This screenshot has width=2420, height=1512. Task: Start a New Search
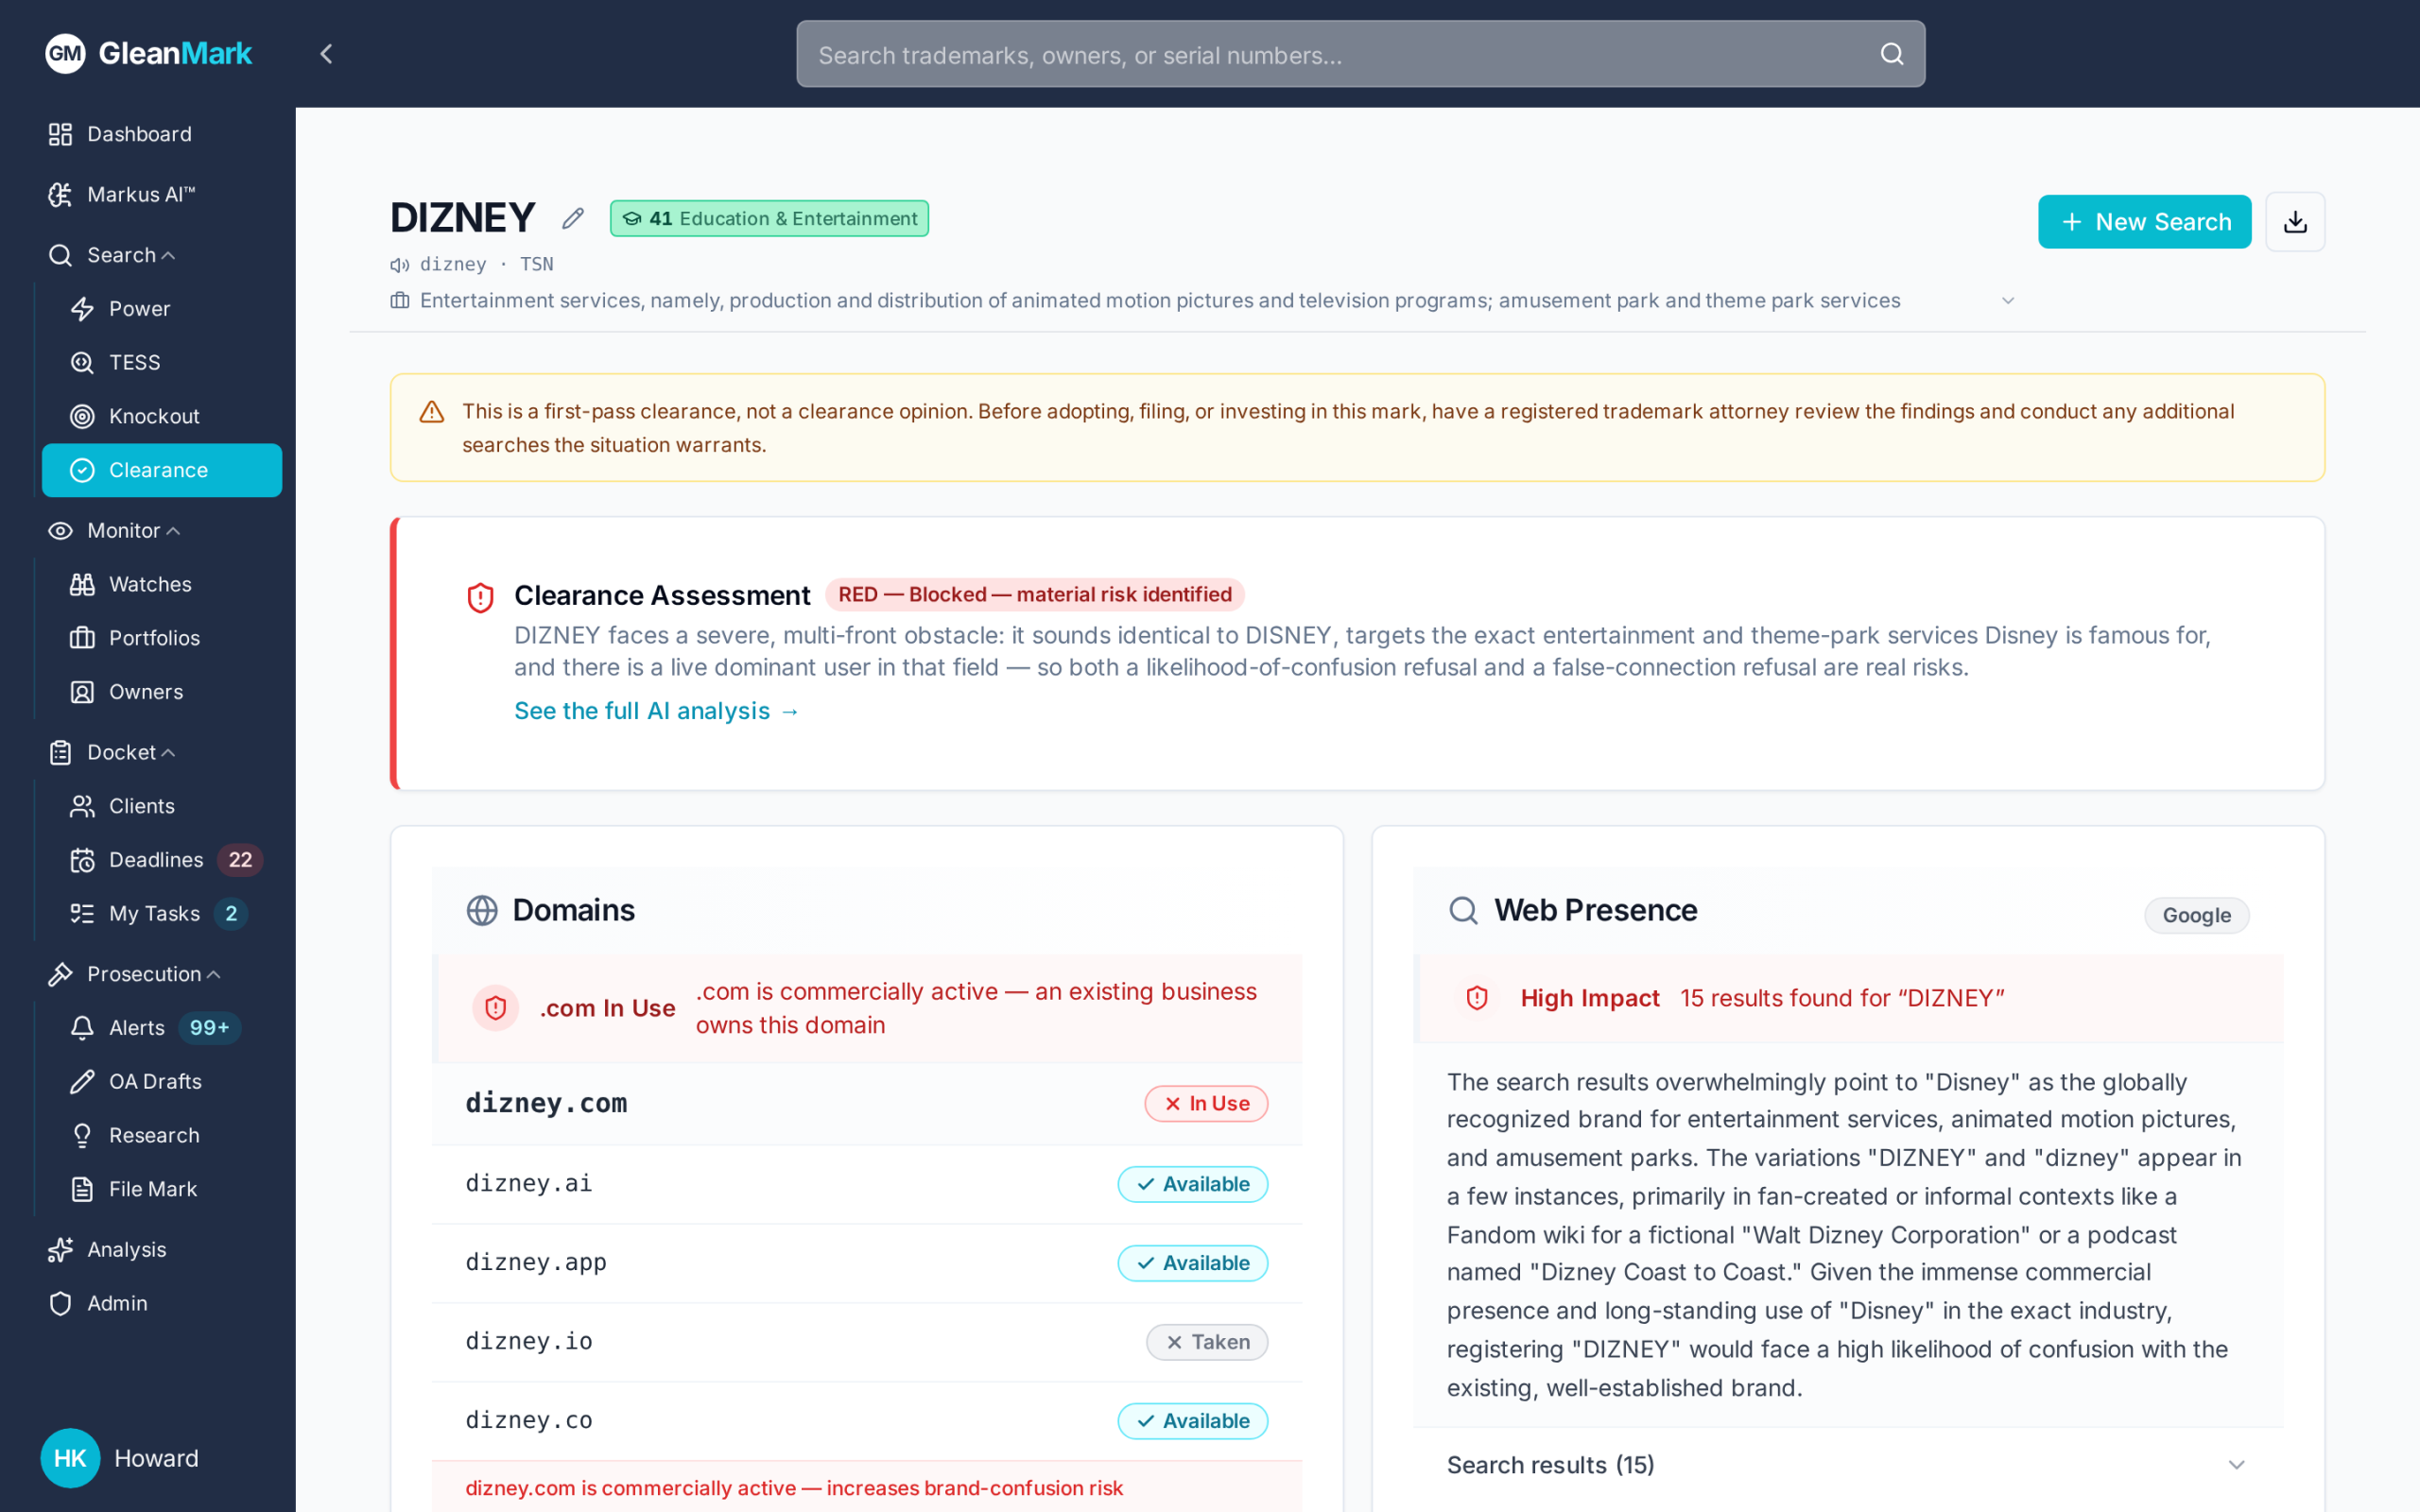[x=2144, y=222]
